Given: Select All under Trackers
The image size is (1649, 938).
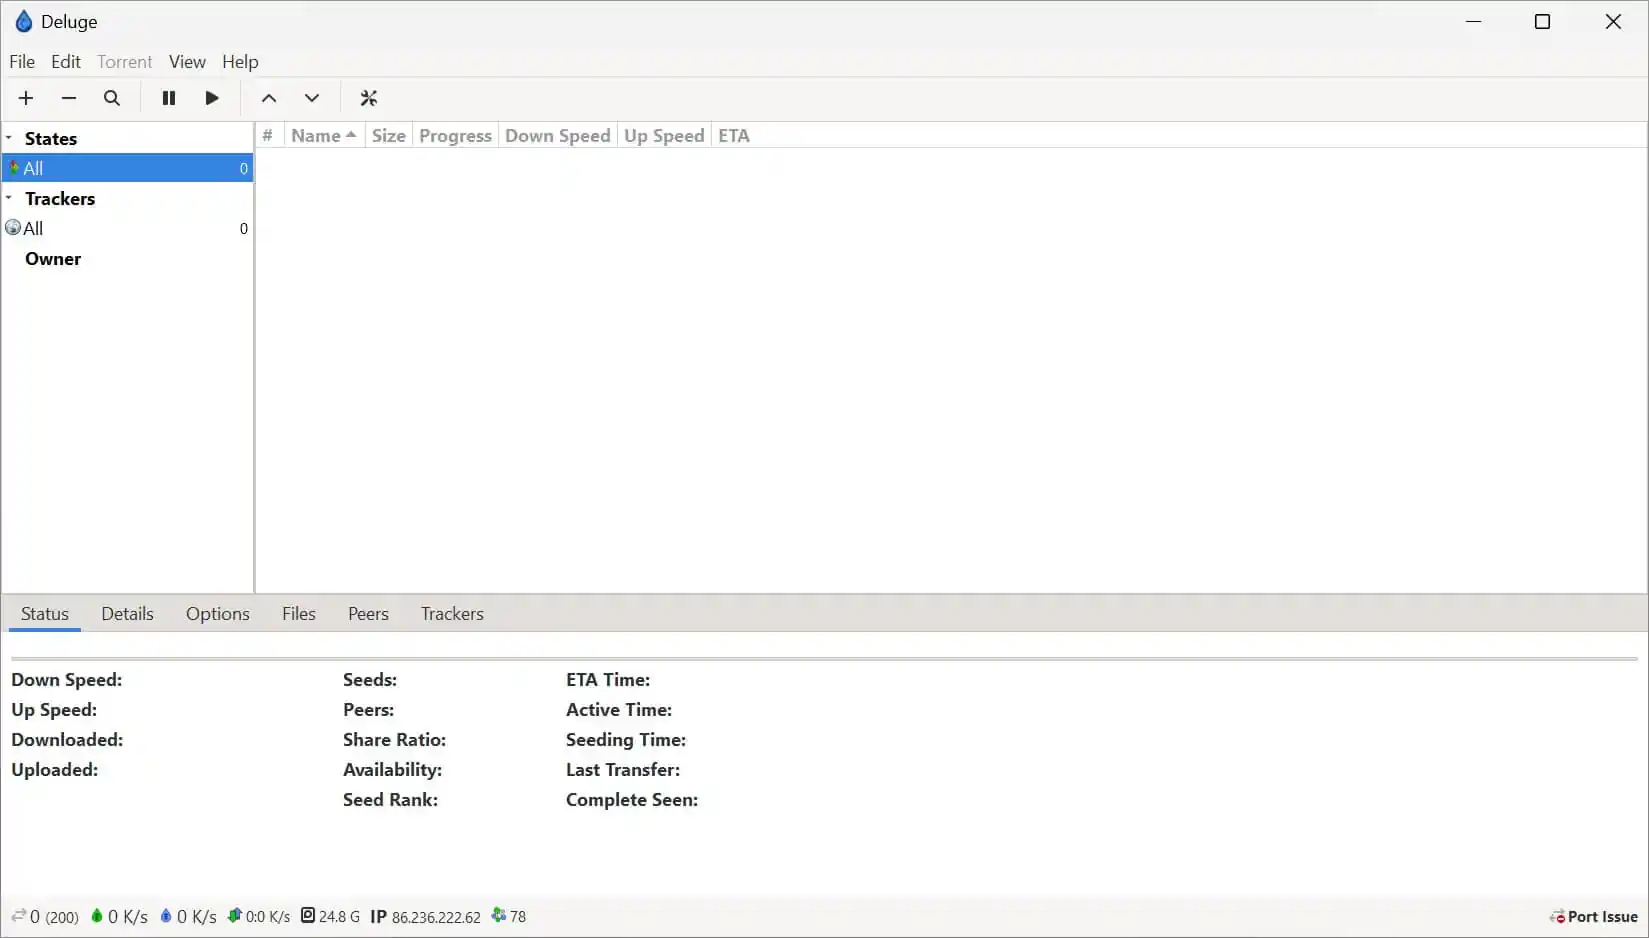Looking at the screenshot, I should [x=128, y=228].
